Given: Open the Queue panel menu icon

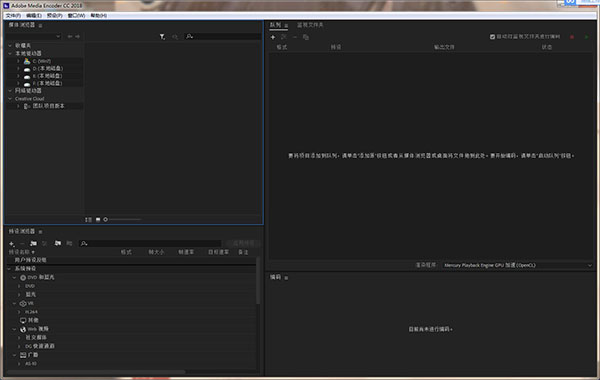Looking at the screenshot, I should 286,25.
